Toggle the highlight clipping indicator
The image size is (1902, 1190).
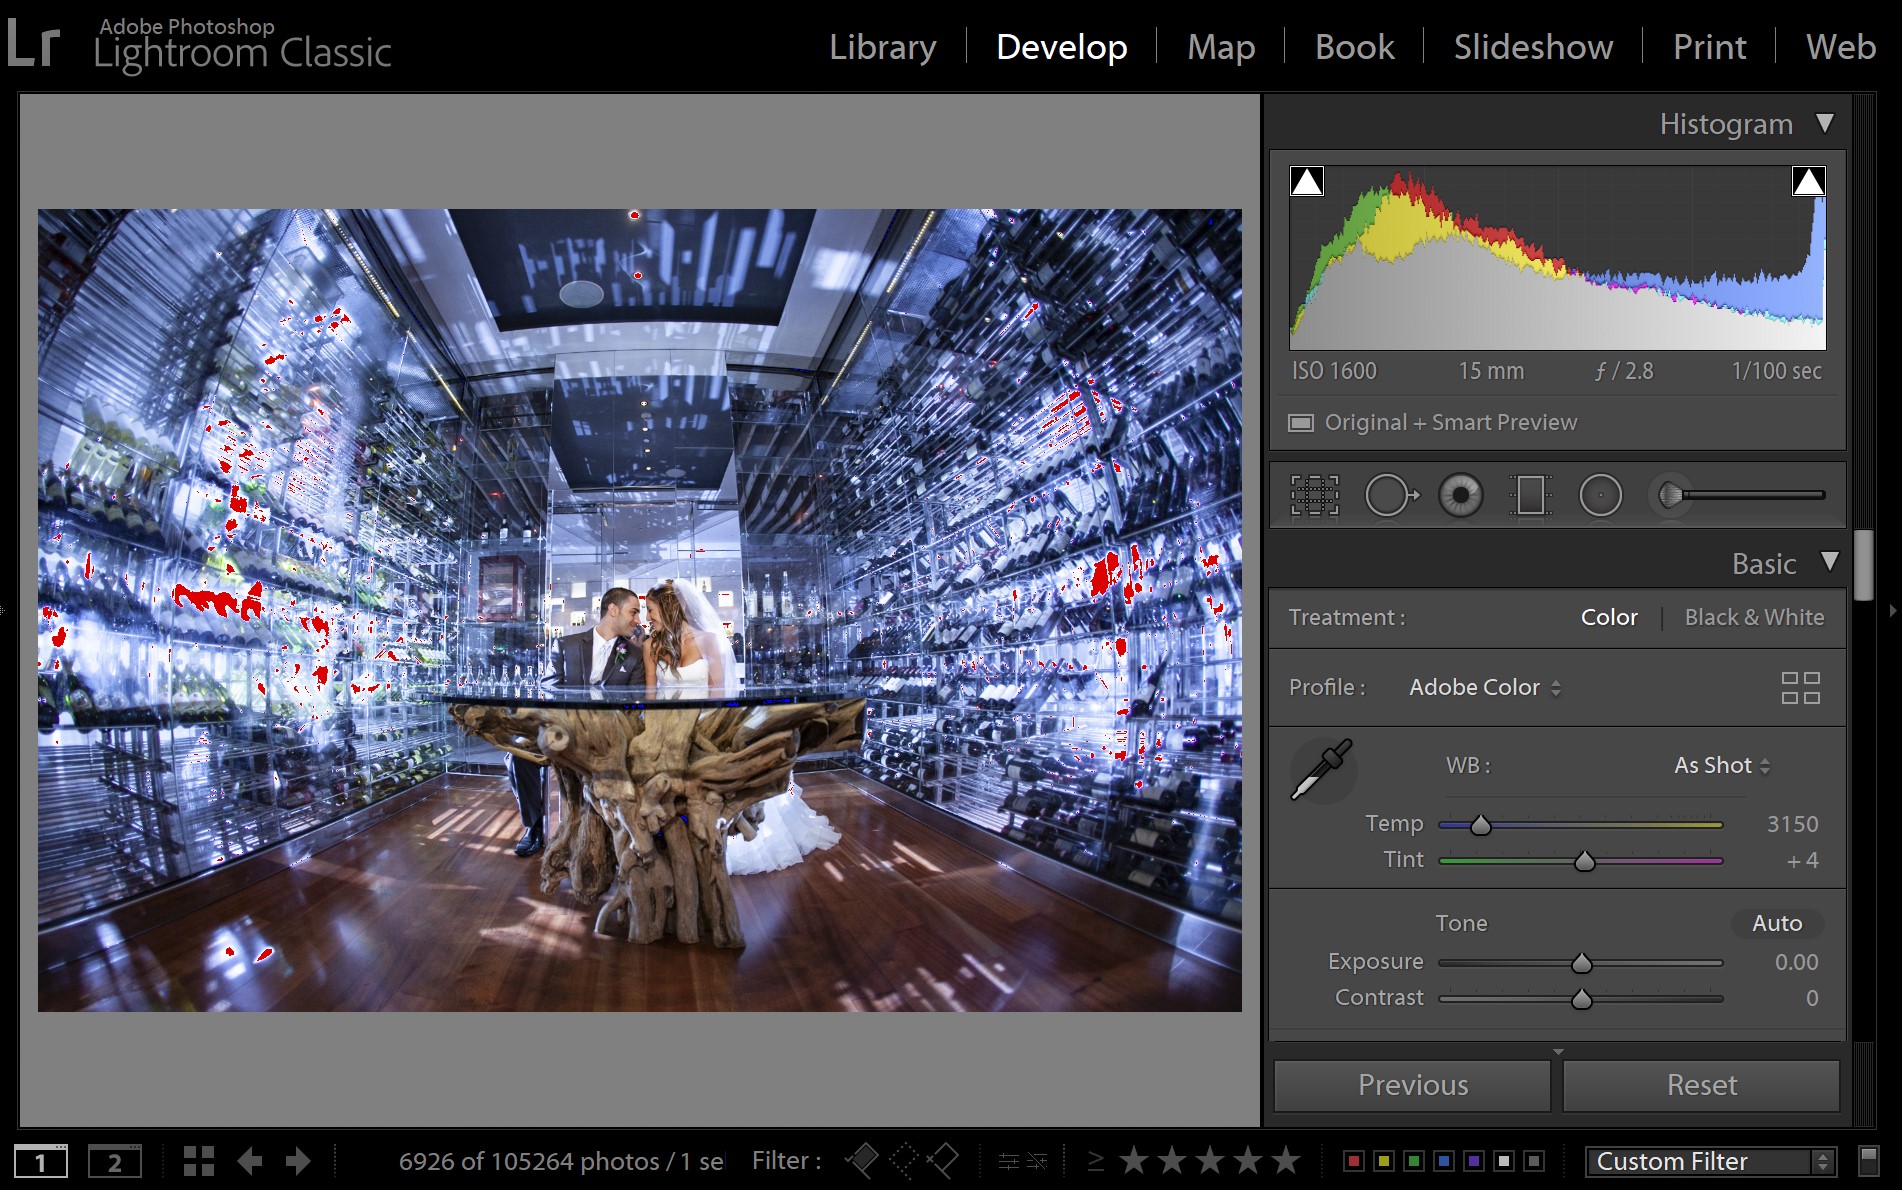[x=1807, y=181]
